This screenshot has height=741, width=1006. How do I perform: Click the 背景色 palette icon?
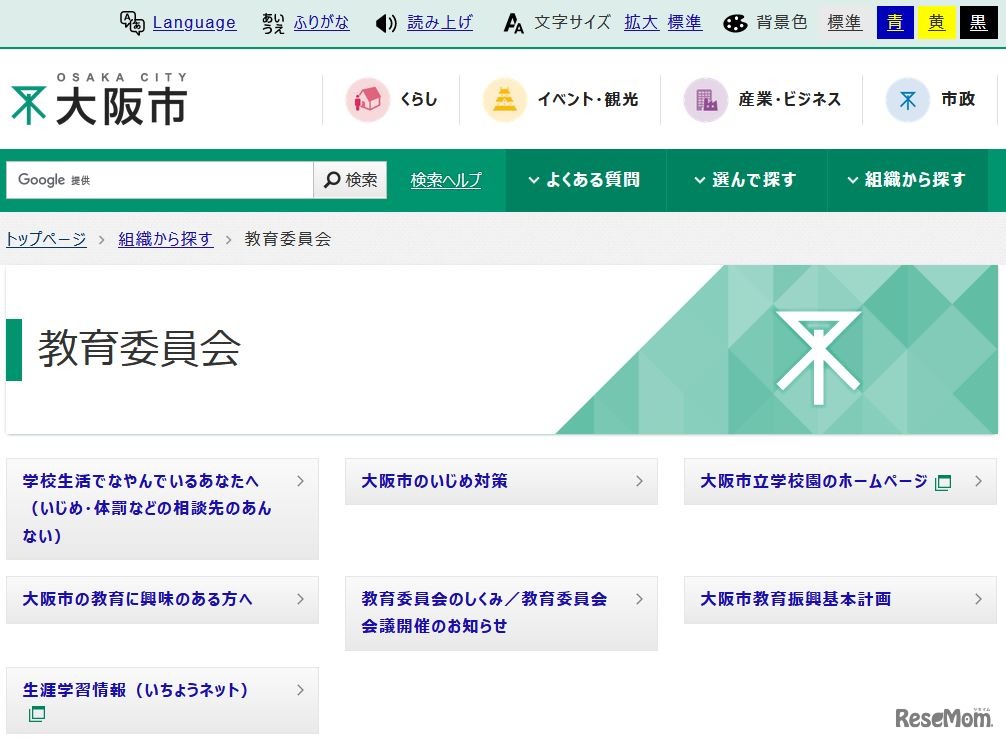(736, 22)
